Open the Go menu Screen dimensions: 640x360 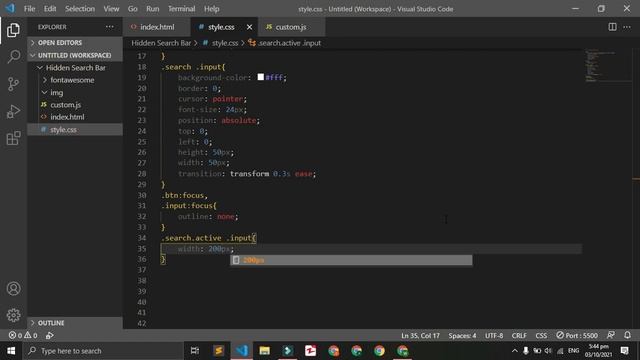click(x=132, y=9)
